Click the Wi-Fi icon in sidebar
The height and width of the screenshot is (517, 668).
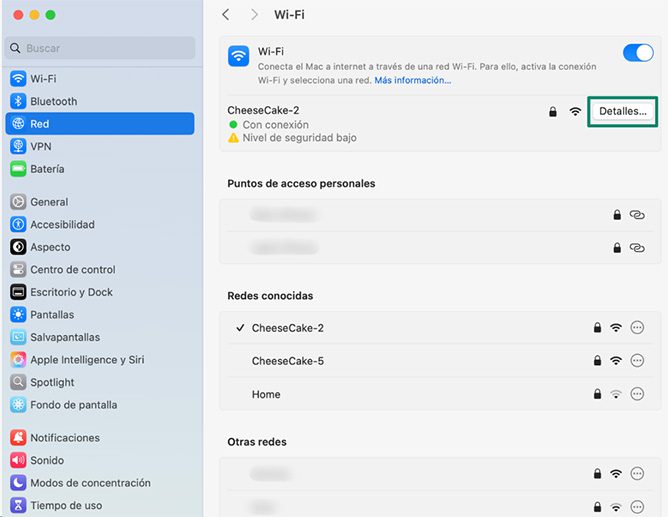tap(18, 79)
